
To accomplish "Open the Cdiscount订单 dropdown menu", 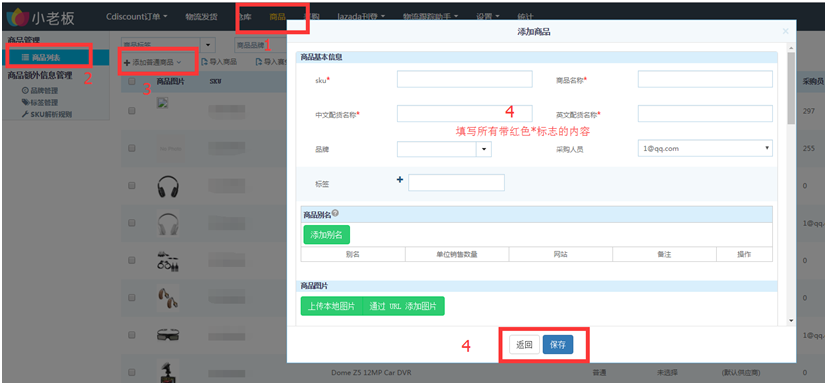I will pyautogui.click(x=137, y=16).
